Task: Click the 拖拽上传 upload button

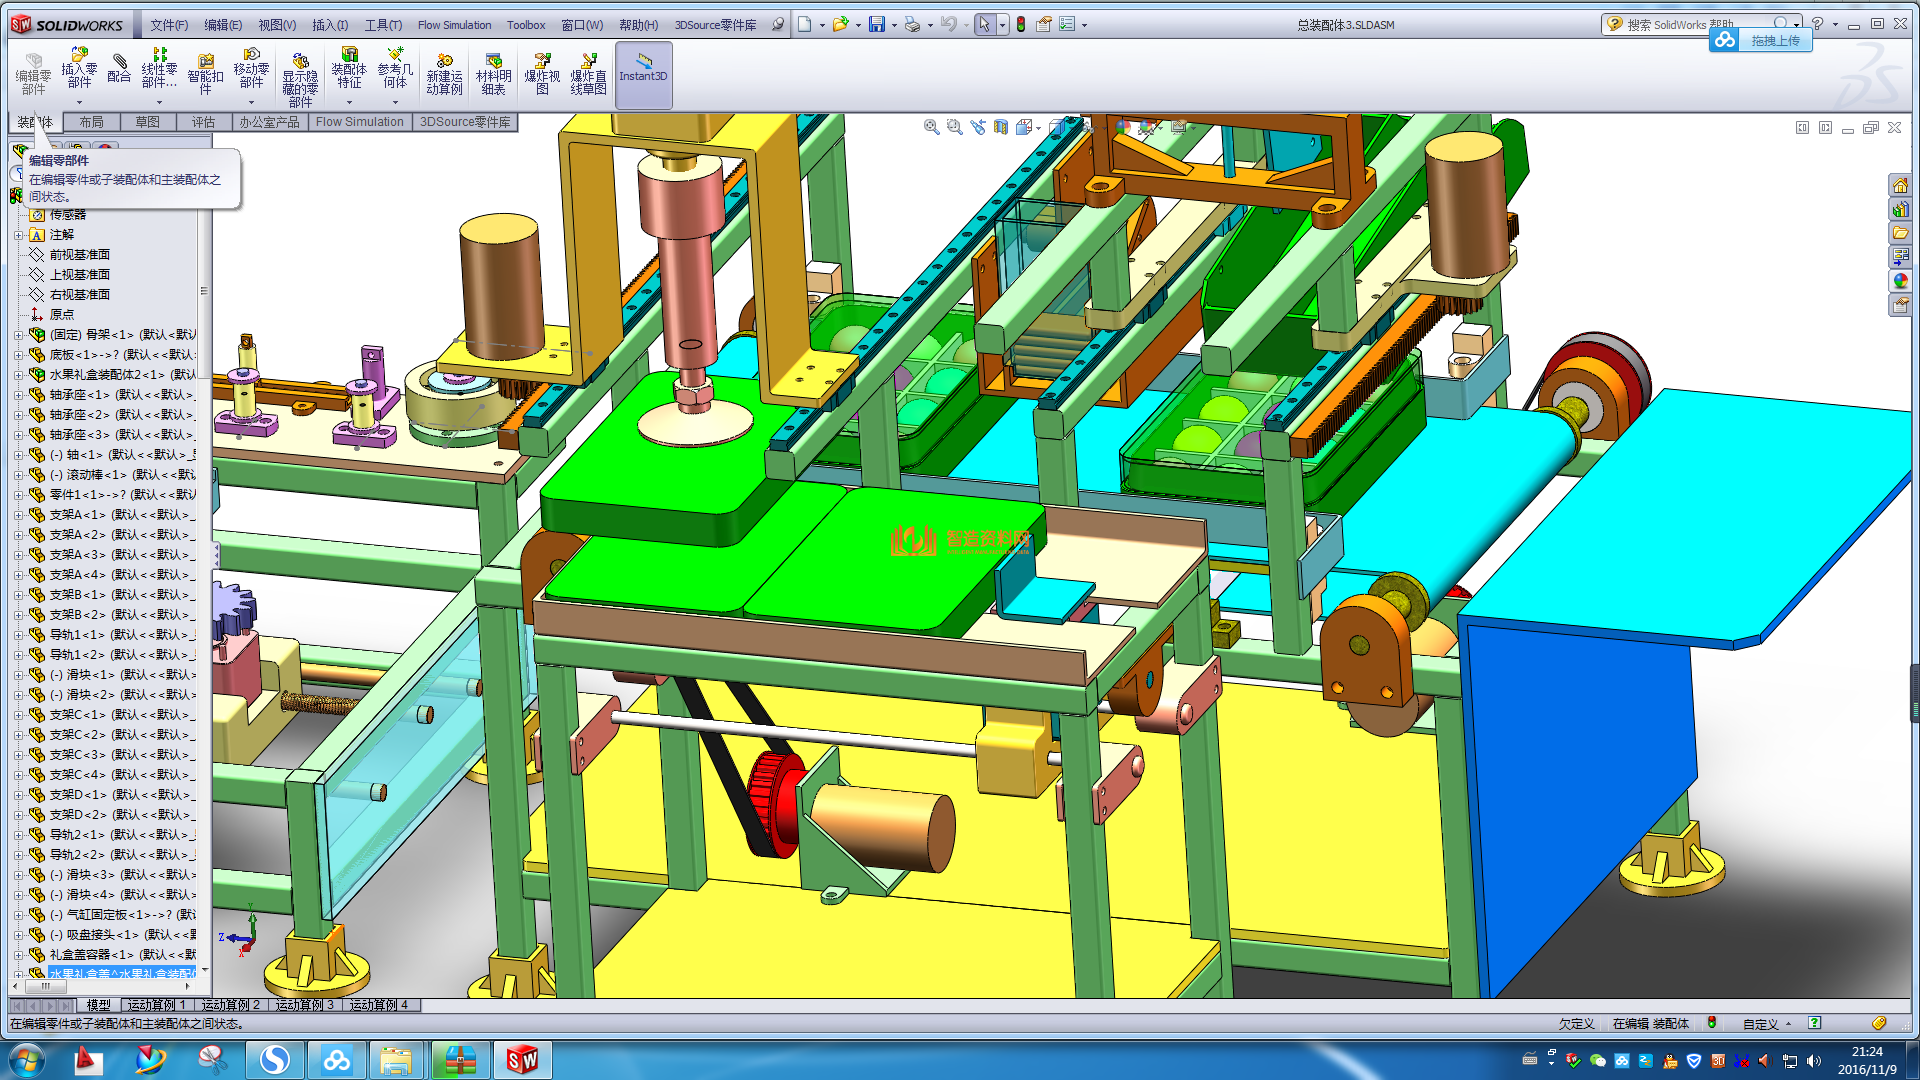Action: tap(1774, 40)
